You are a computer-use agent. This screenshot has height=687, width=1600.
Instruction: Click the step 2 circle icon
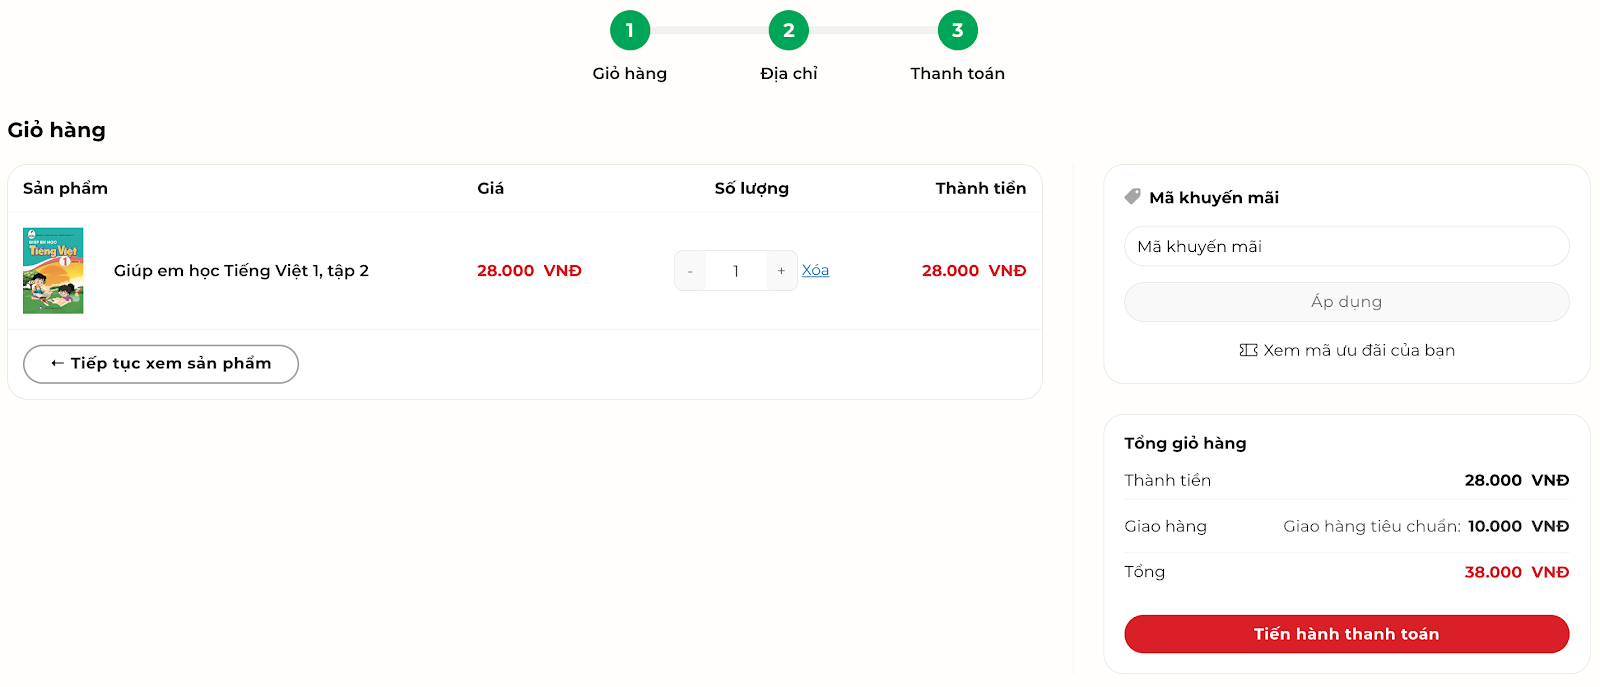click(x=789, y=31)
